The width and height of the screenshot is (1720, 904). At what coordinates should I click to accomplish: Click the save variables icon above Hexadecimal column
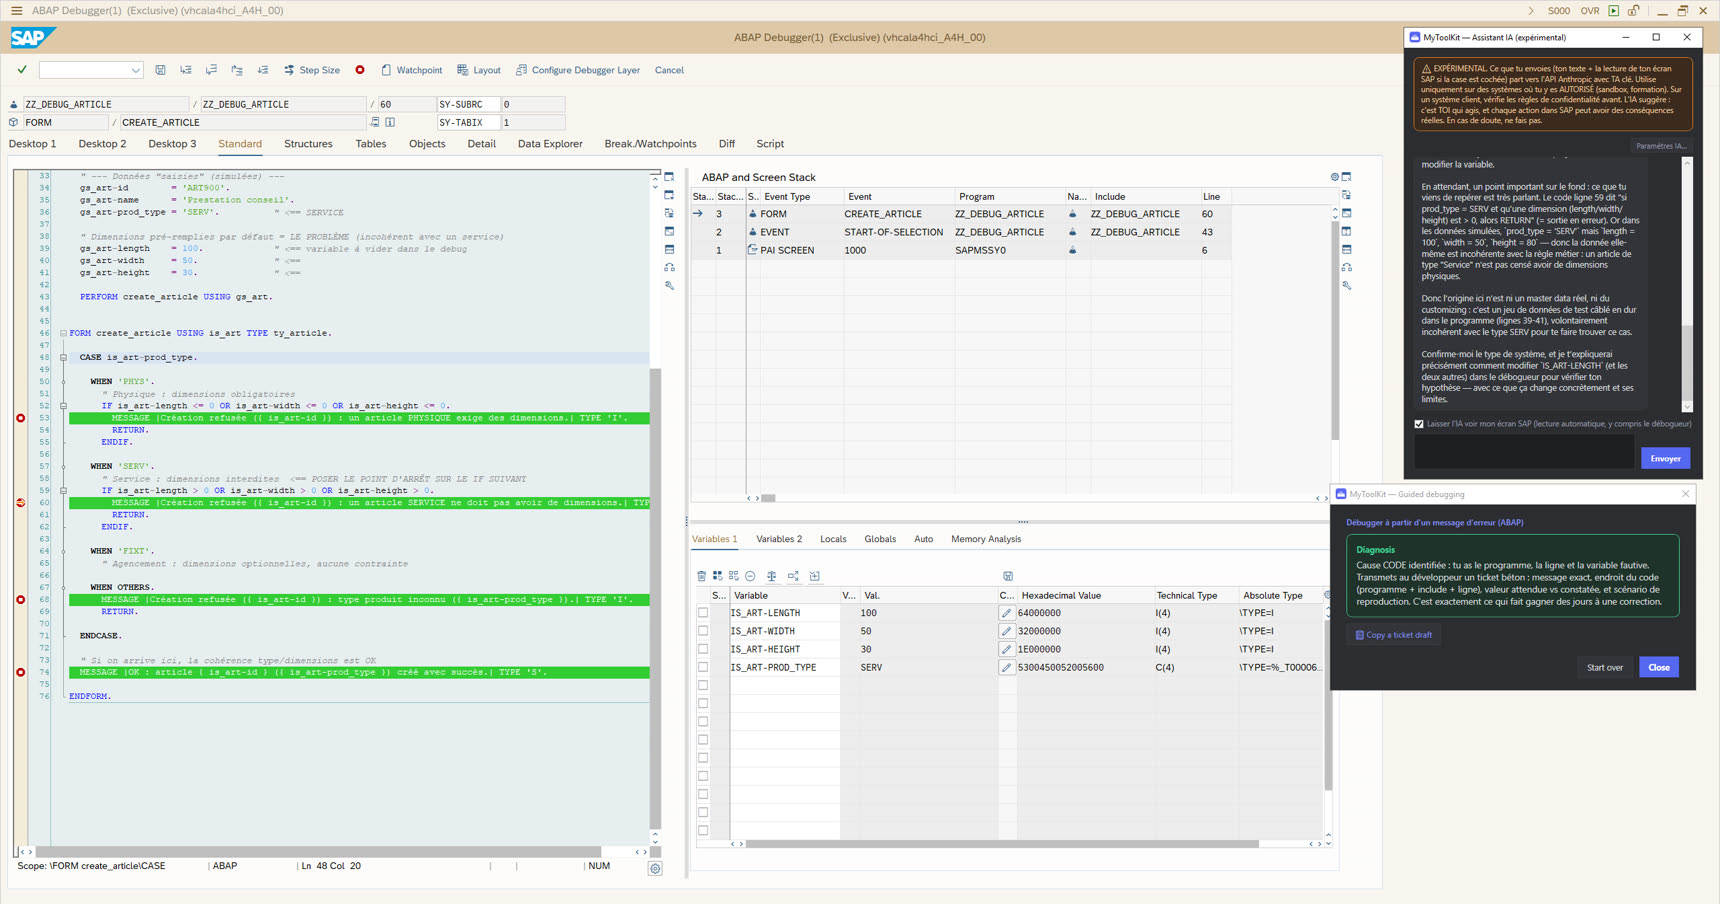point(1008,576)
